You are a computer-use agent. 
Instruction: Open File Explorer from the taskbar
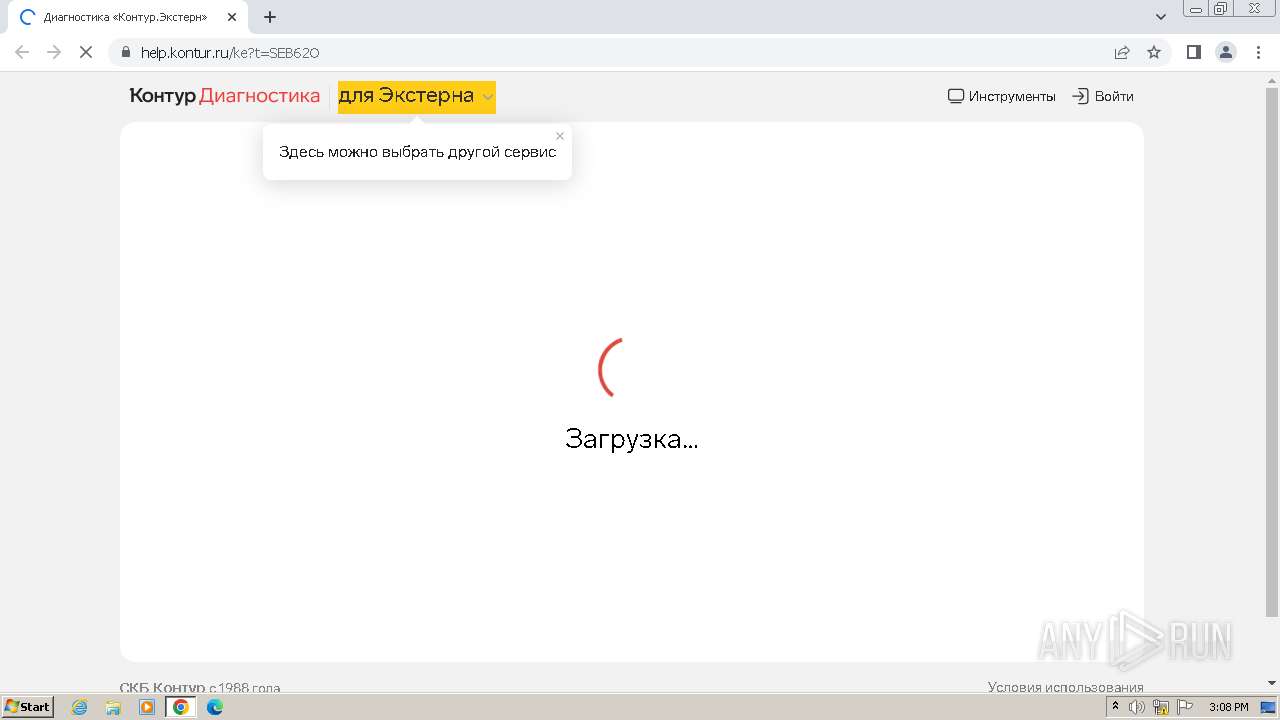113,707
